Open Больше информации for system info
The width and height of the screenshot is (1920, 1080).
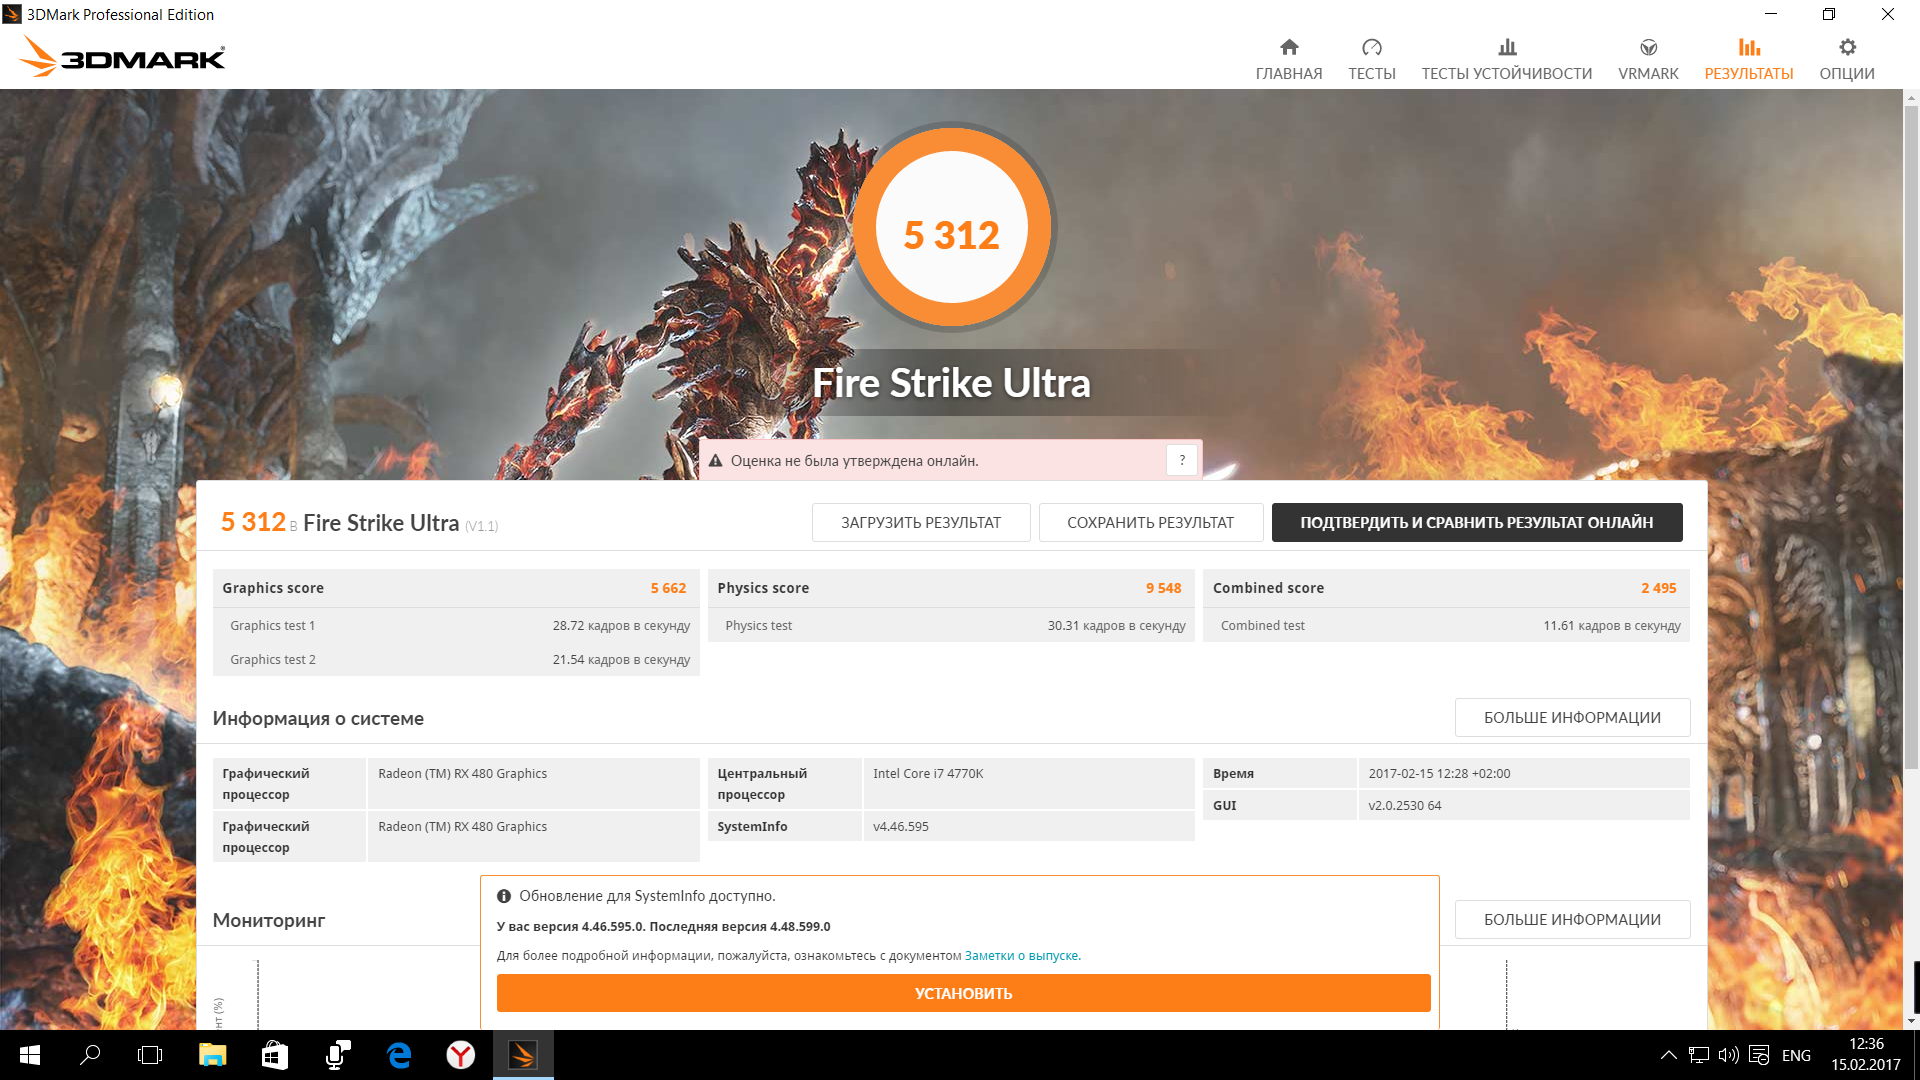(1571, 717)
